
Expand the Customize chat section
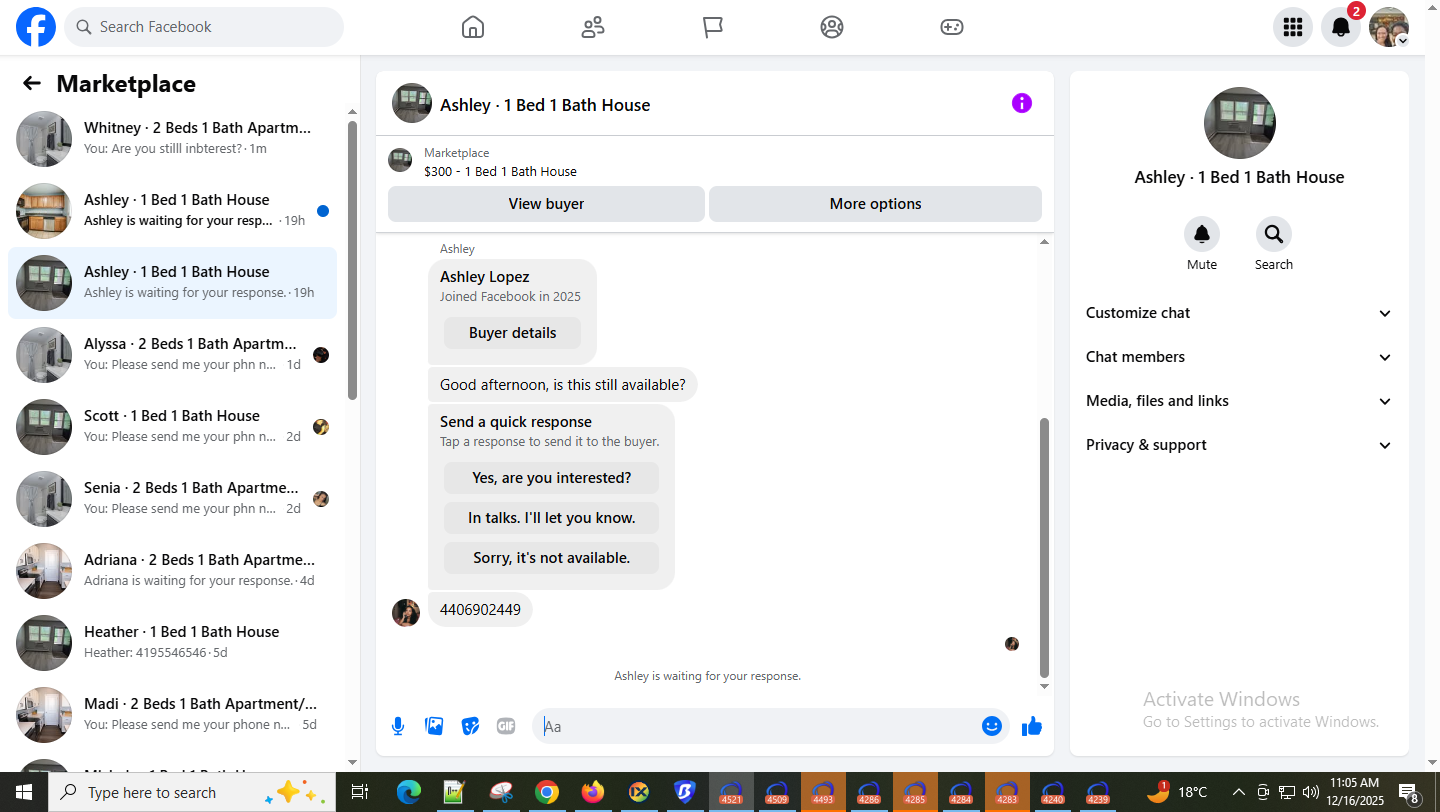click(x=1239, y=313)
